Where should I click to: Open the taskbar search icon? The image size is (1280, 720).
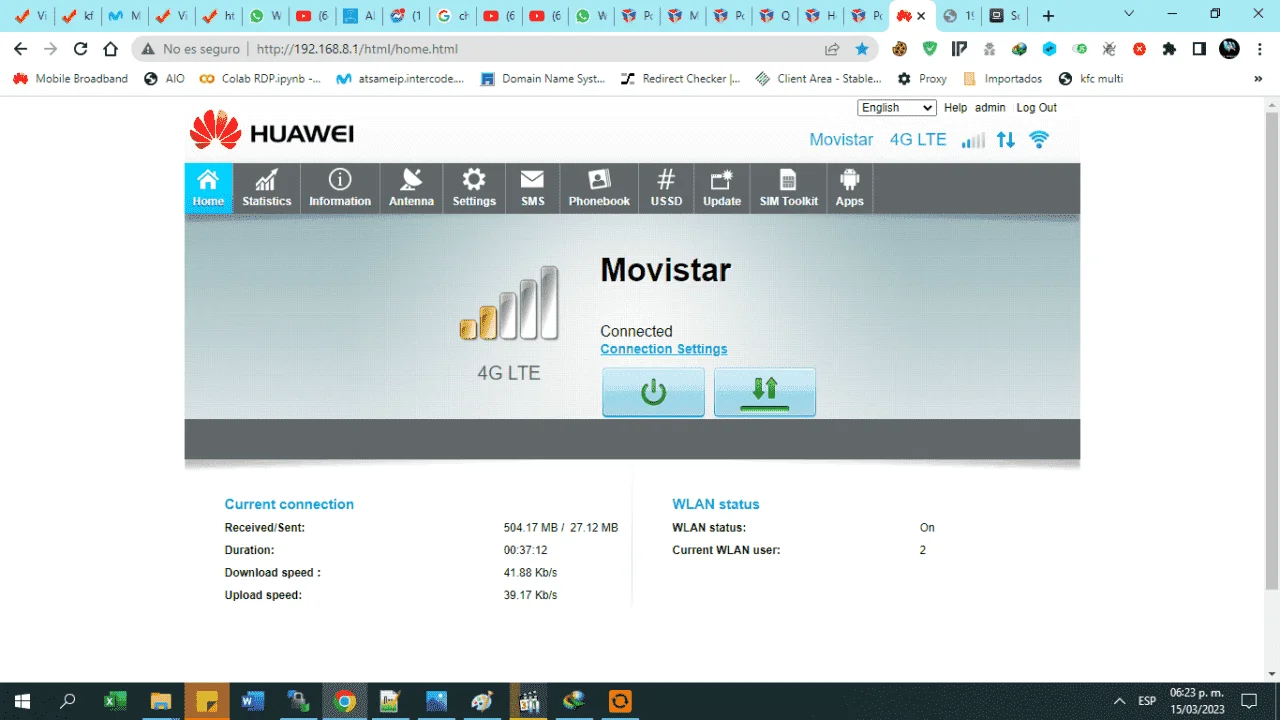(x=68, y=701)
